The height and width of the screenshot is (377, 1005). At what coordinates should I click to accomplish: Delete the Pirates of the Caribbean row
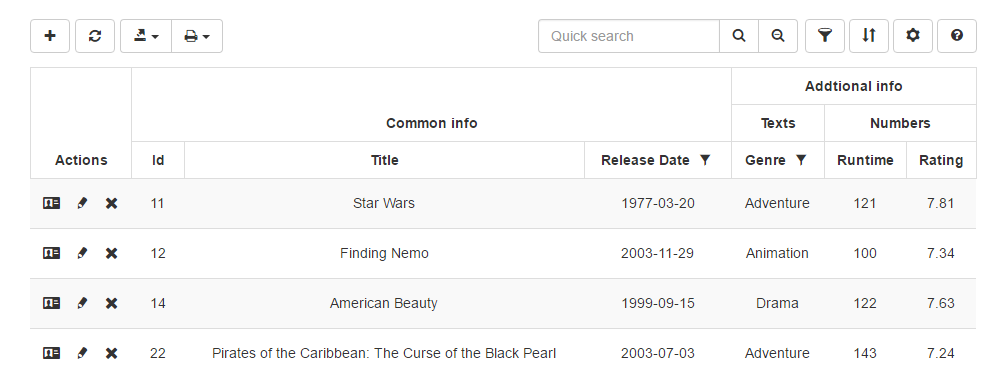point(112,353)
